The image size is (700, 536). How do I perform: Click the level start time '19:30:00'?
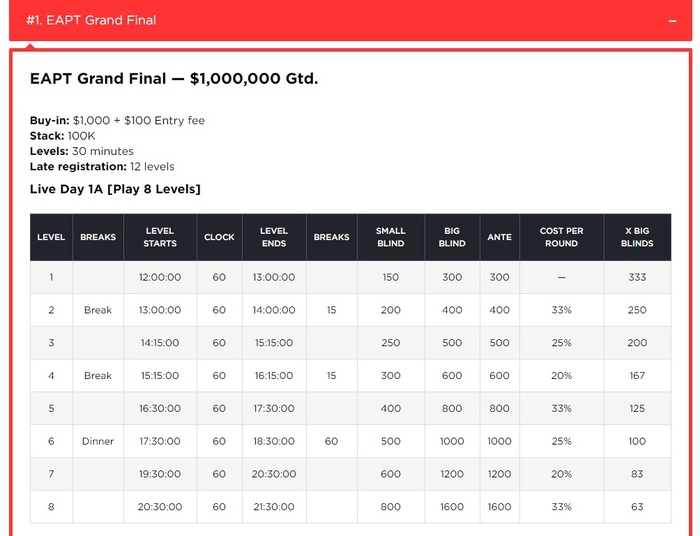(x=160, y=474)
